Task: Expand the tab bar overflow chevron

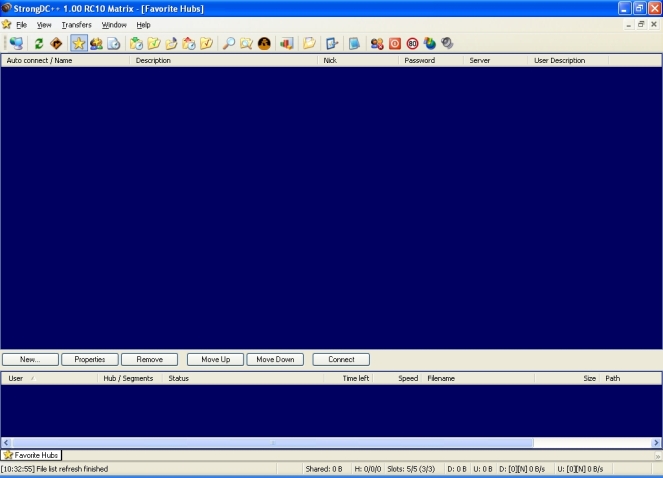Action: pyautogui.click(x=657, y=455)
